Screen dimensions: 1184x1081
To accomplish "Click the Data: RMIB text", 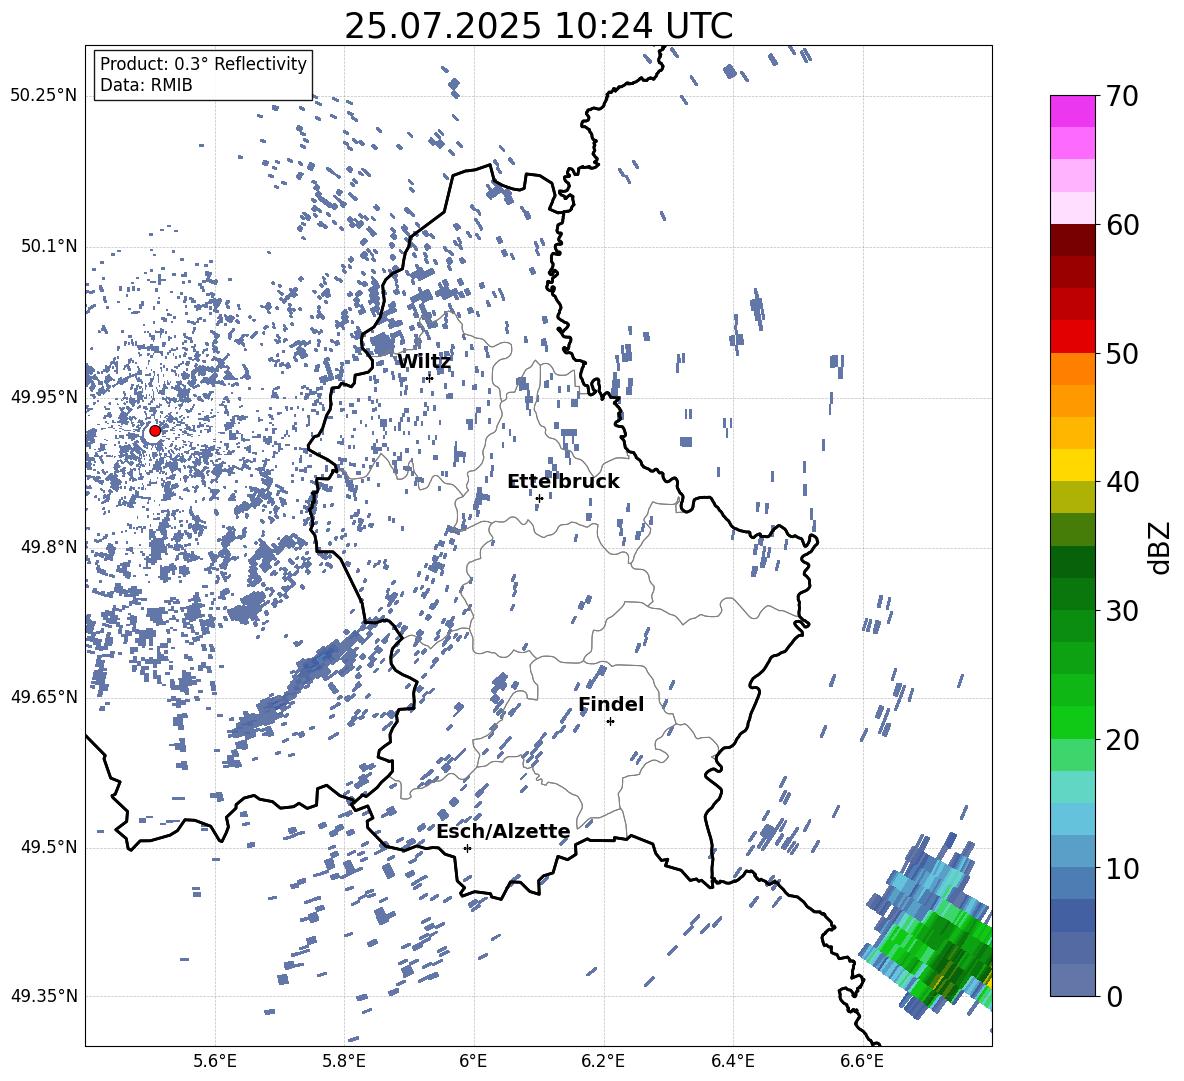I will (x=146, y=85).
